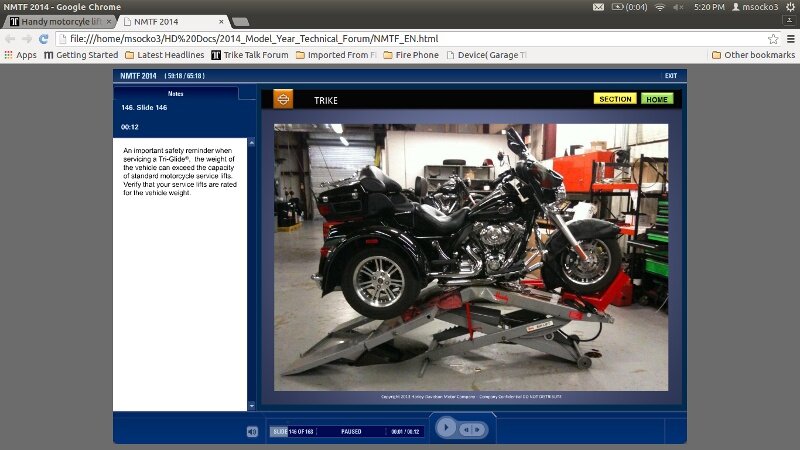This screenshot has height=450, width=800.
Task: Mute the presentation audio speaker icon
Action: click(252, 432)
